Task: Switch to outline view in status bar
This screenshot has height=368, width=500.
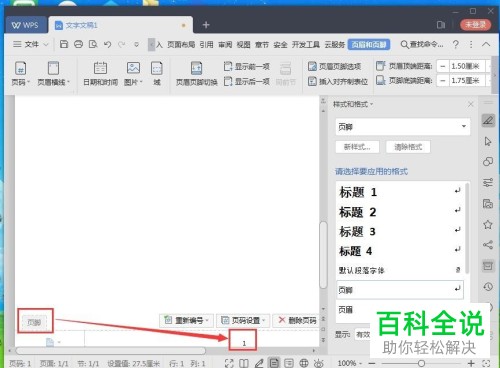Action: coord(289,363)
